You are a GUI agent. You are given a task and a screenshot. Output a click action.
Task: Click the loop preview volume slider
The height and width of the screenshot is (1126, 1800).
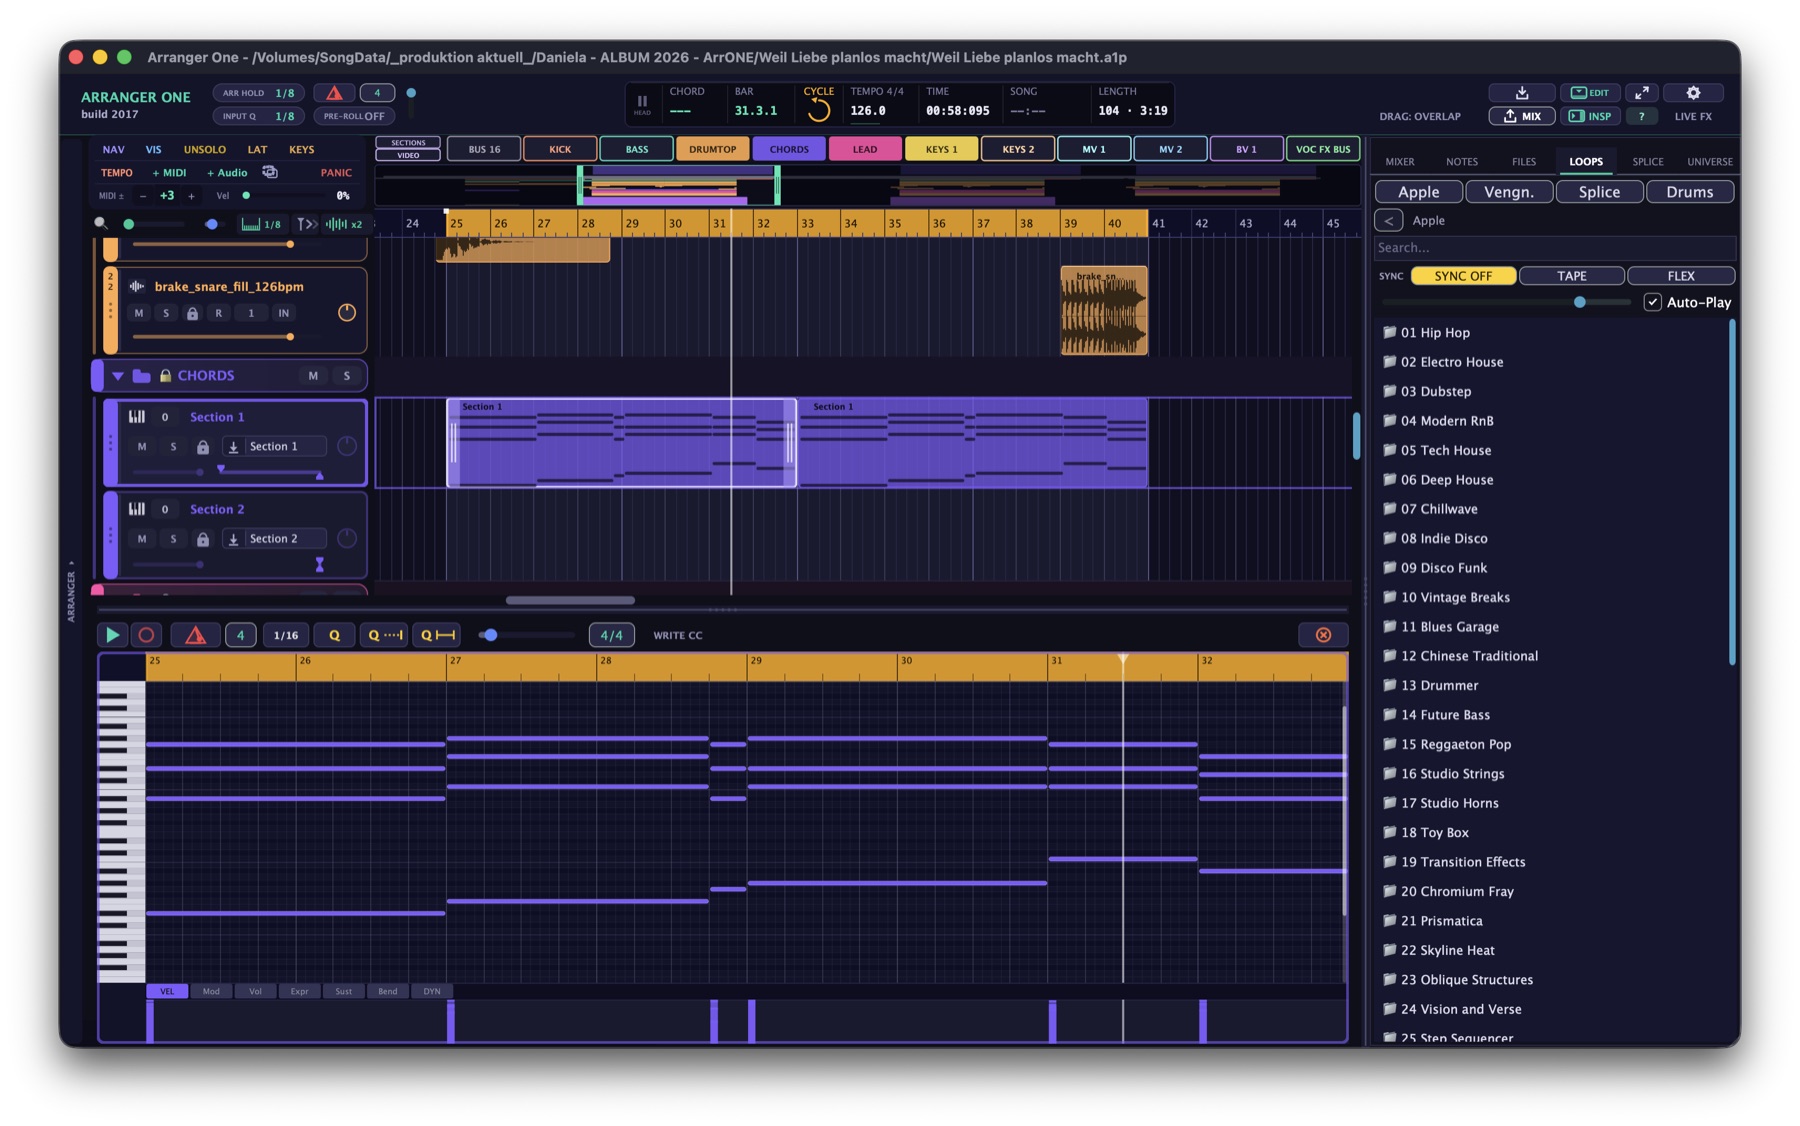tap(1506, 302)
